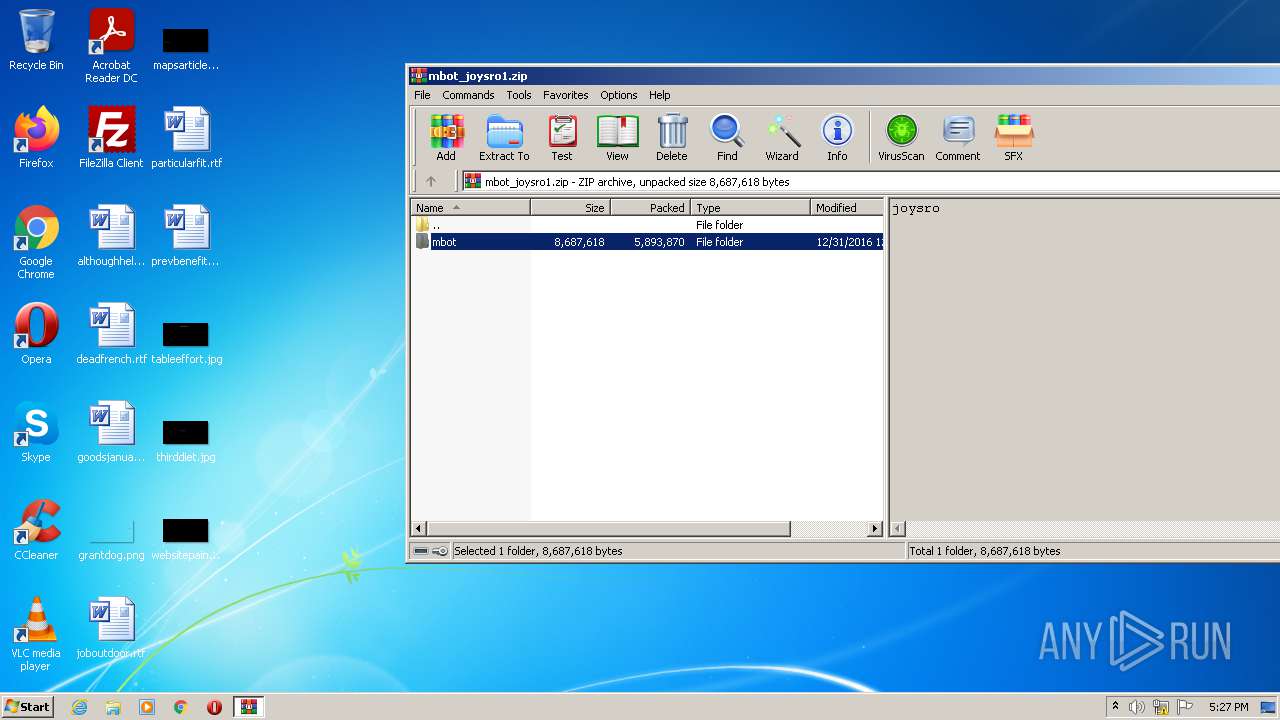The width and height of the screenshot is (1280, 720).
Task: Click the volume speaker tray icon
Action: [x=1137, y=707]
